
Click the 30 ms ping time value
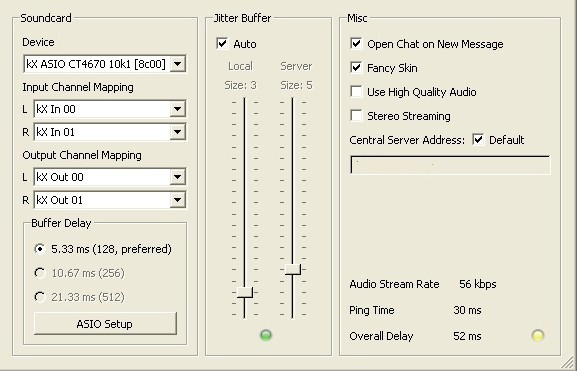tap(467, 310)
